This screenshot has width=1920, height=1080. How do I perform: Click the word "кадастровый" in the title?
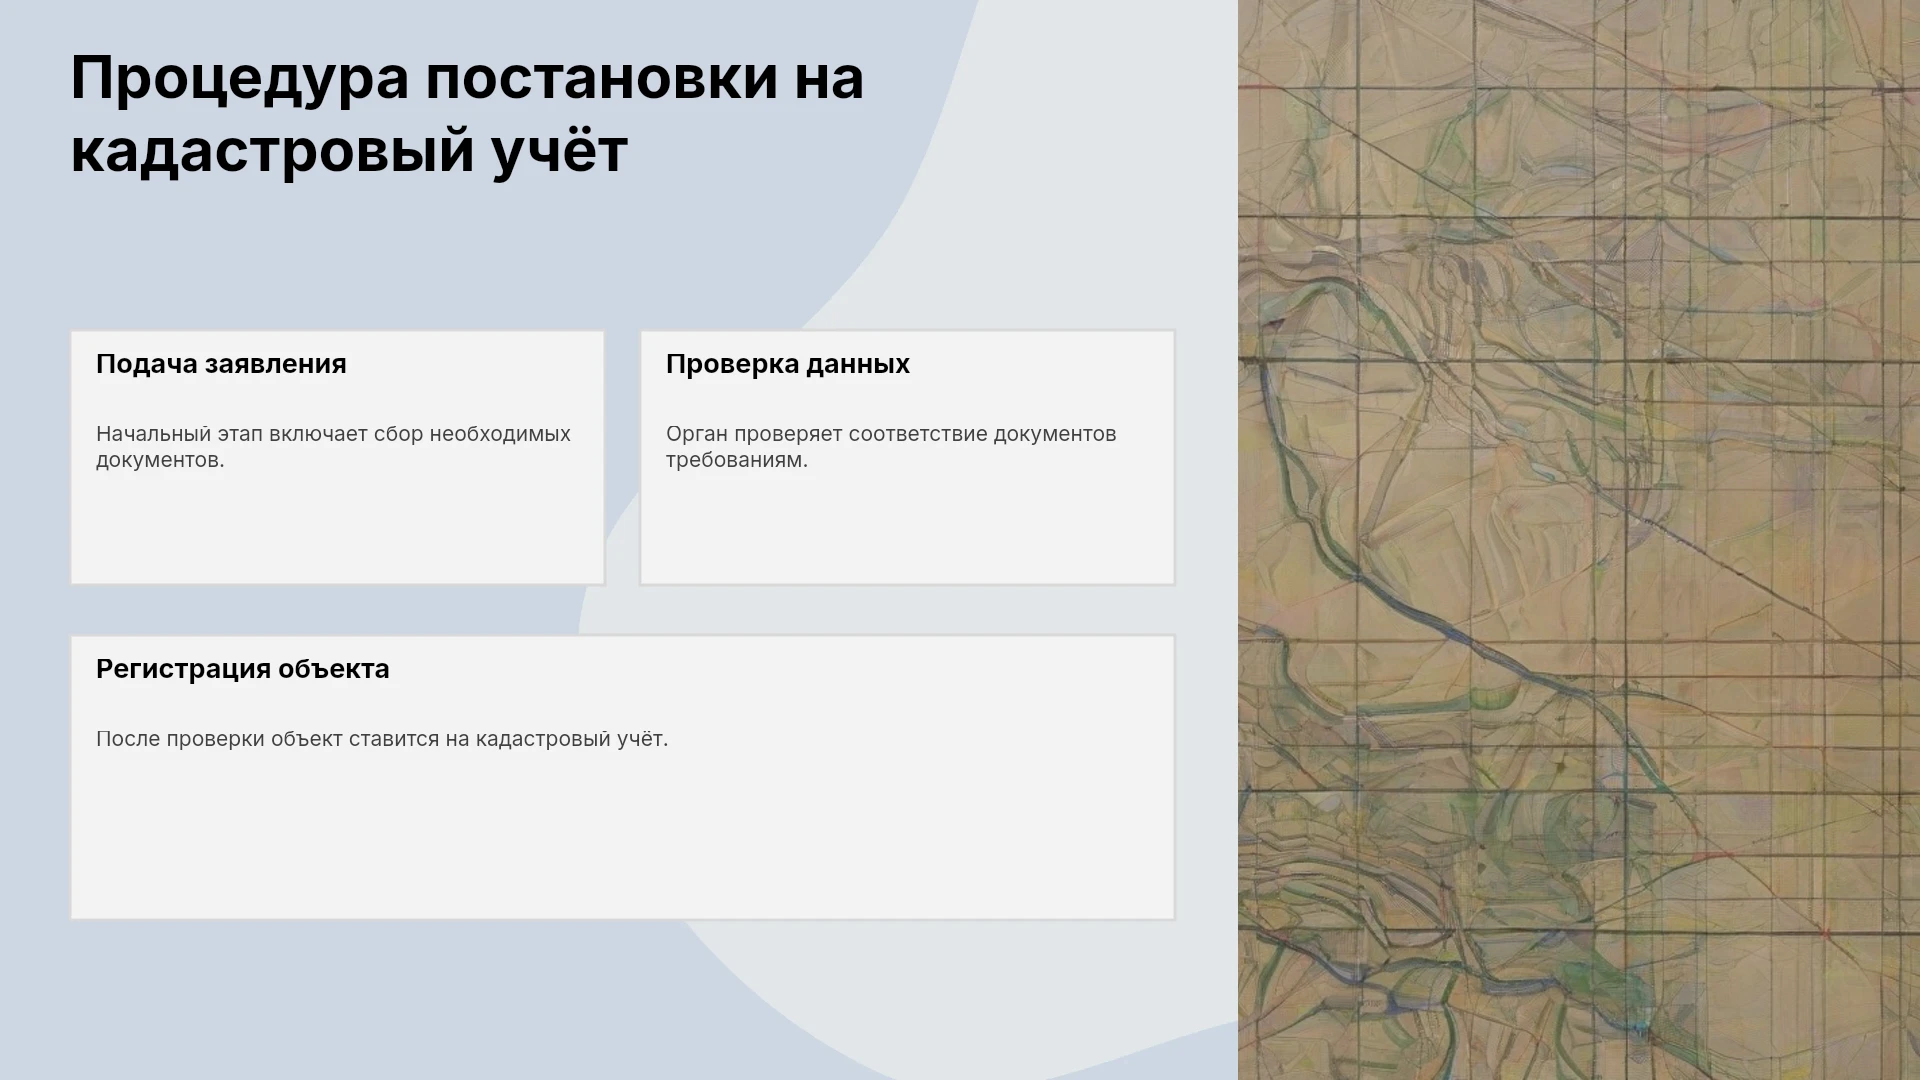click(272, 153)
